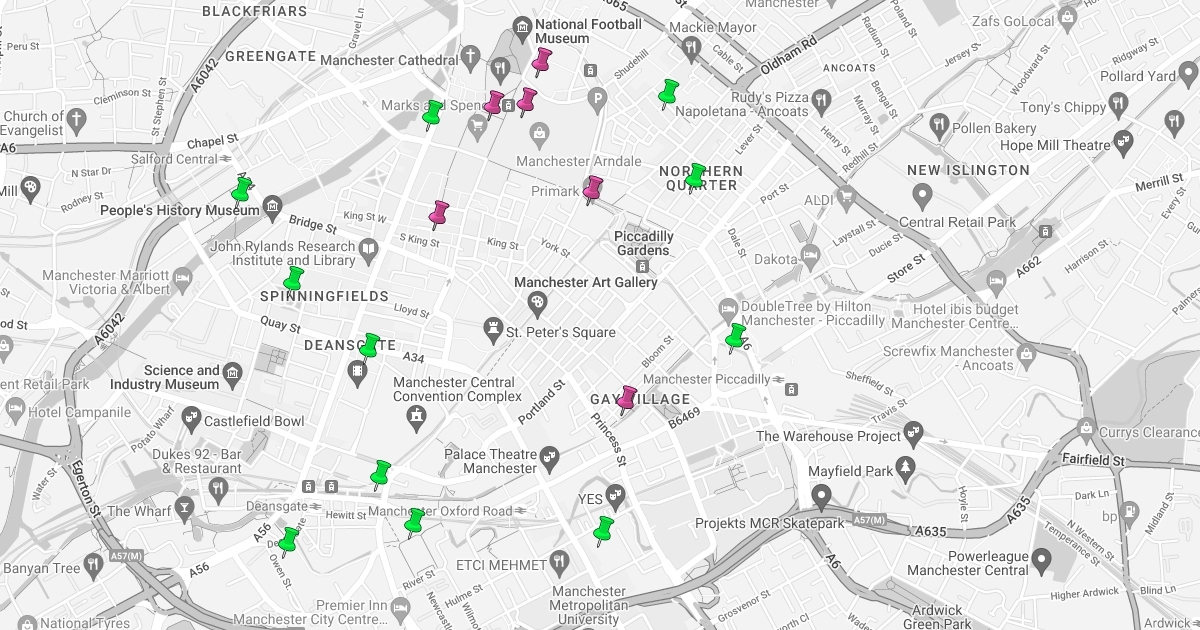The height and width of the screenshot is (630, 1200).
Task: Select the Manchester Arndale shopping bag icon
Action: (539, 133)
